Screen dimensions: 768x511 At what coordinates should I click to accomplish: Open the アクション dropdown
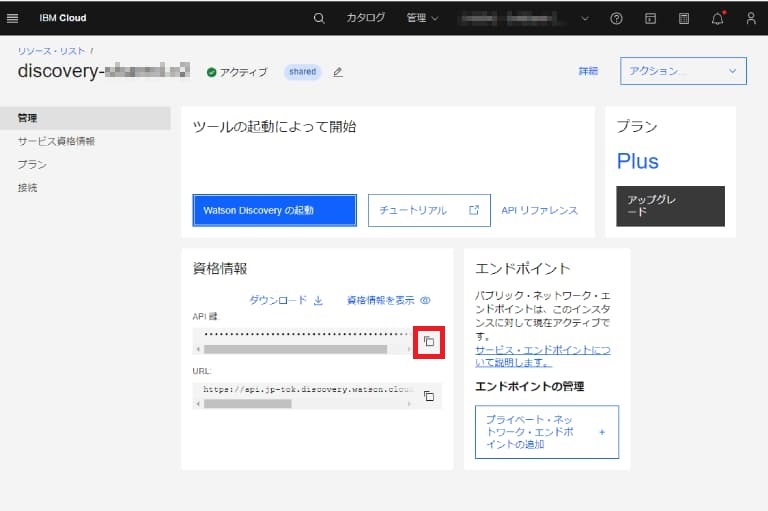pyautogui.click(x=683, y=71)
